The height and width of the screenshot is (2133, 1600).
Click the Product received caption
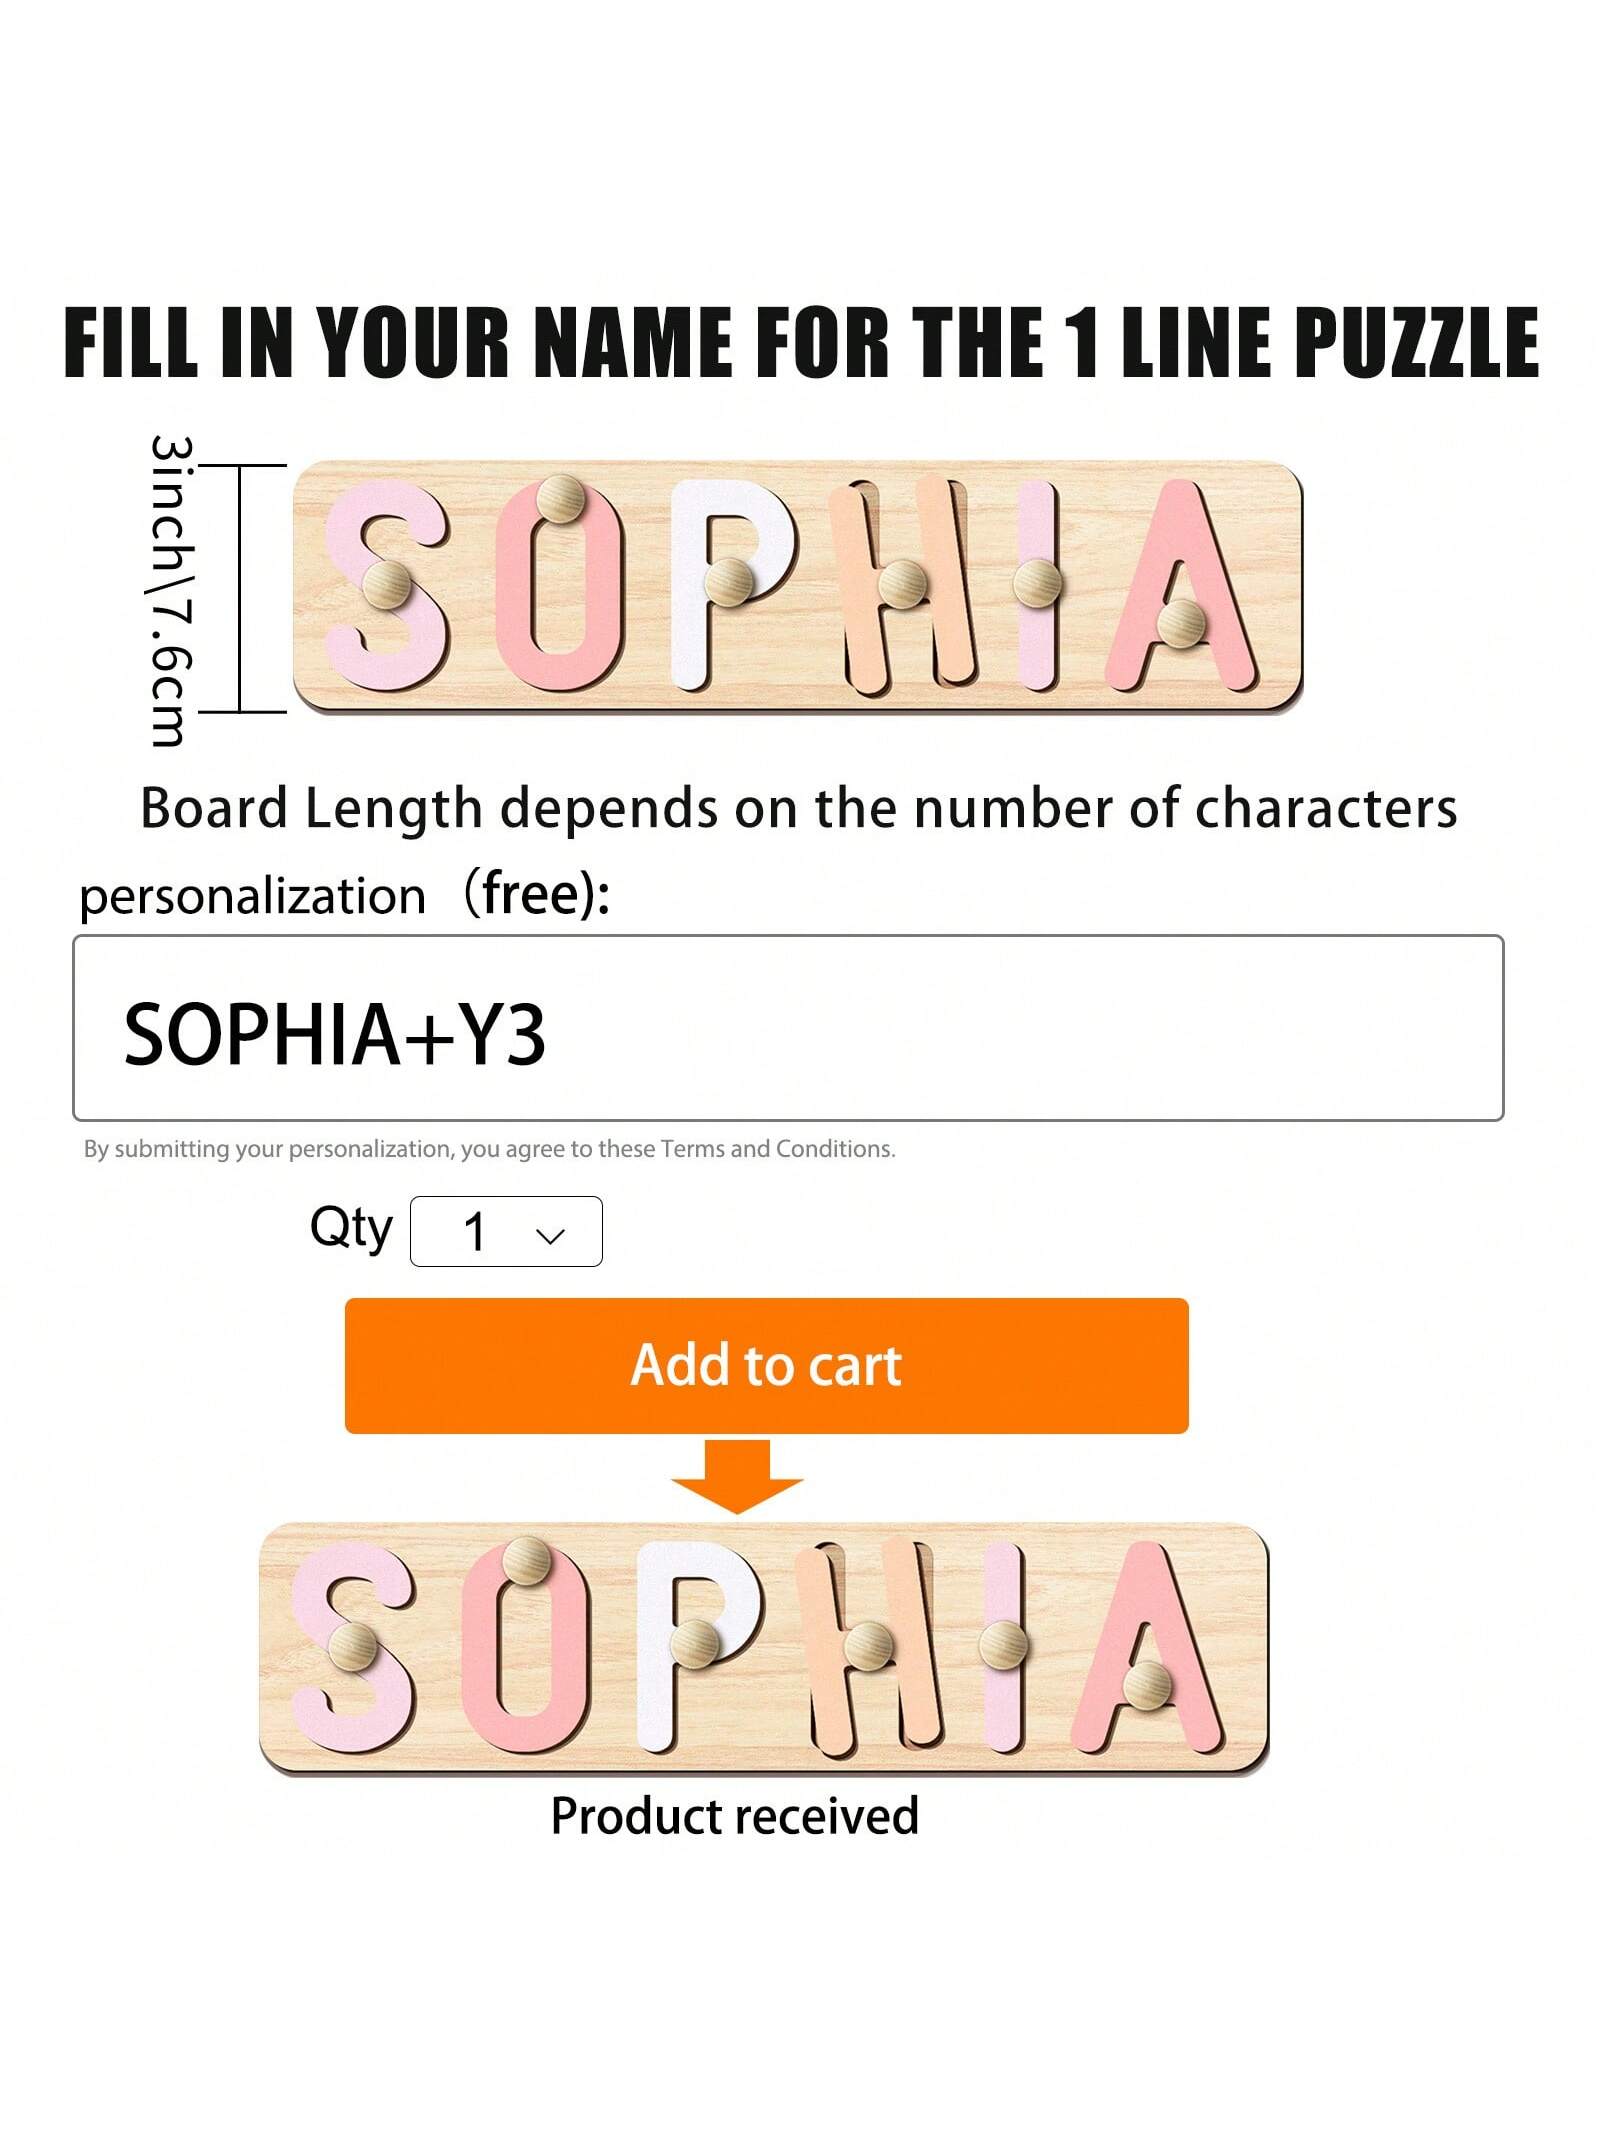[735, 1815]
